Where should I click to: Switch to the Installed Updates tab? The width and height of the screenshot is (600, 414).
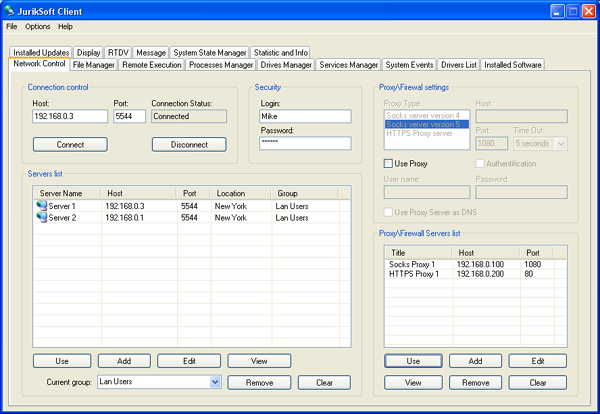tap(41, 52)
